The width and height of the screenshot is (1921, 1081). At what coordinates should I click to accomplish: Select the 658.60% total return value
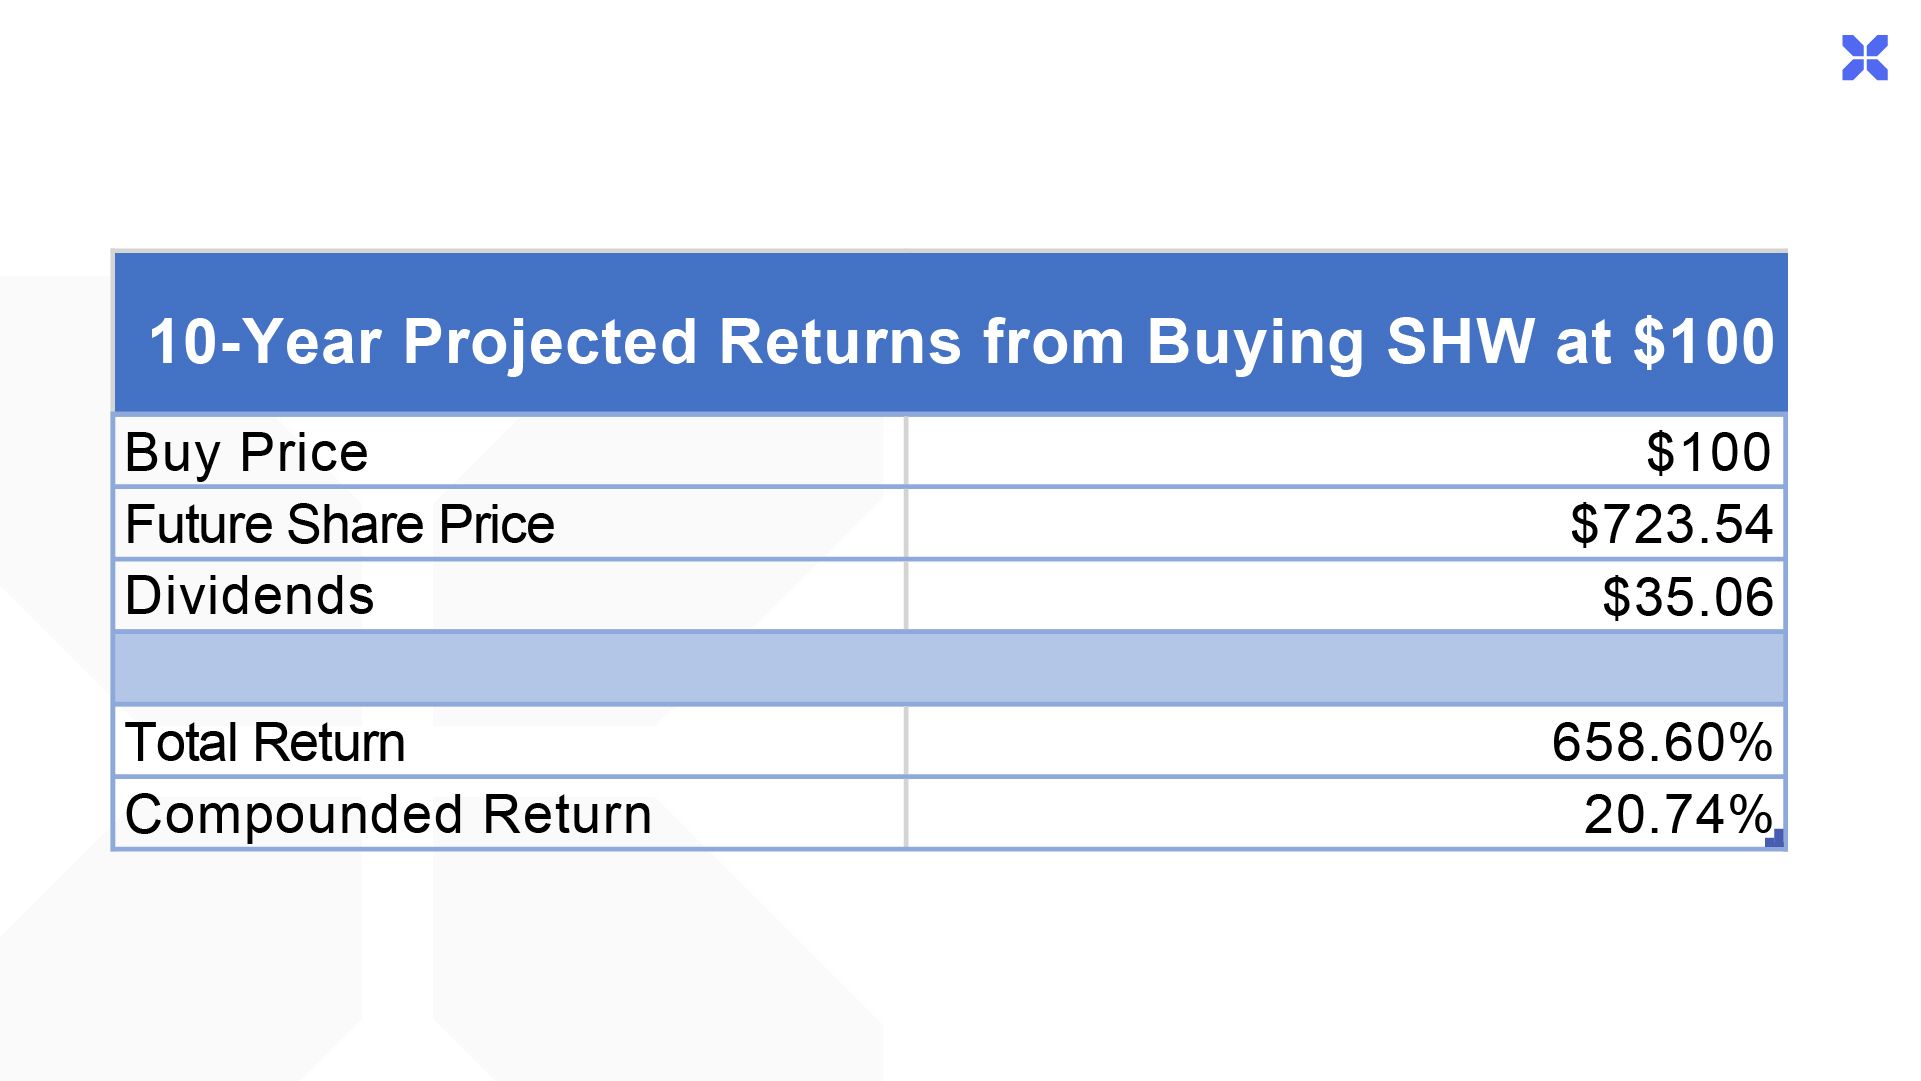pyautogui.click(x=1662, y=742)
